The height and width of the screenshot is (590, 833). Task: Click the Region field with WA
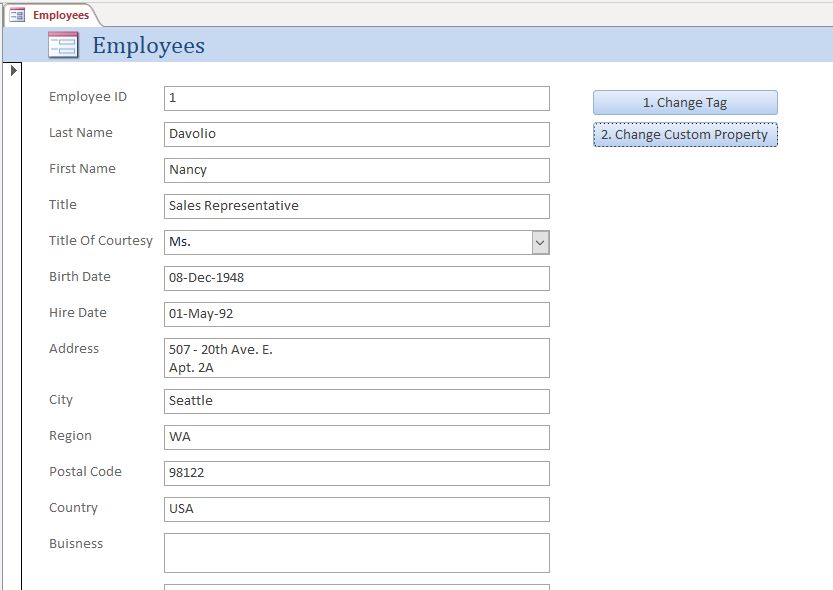tap(356, 437)
